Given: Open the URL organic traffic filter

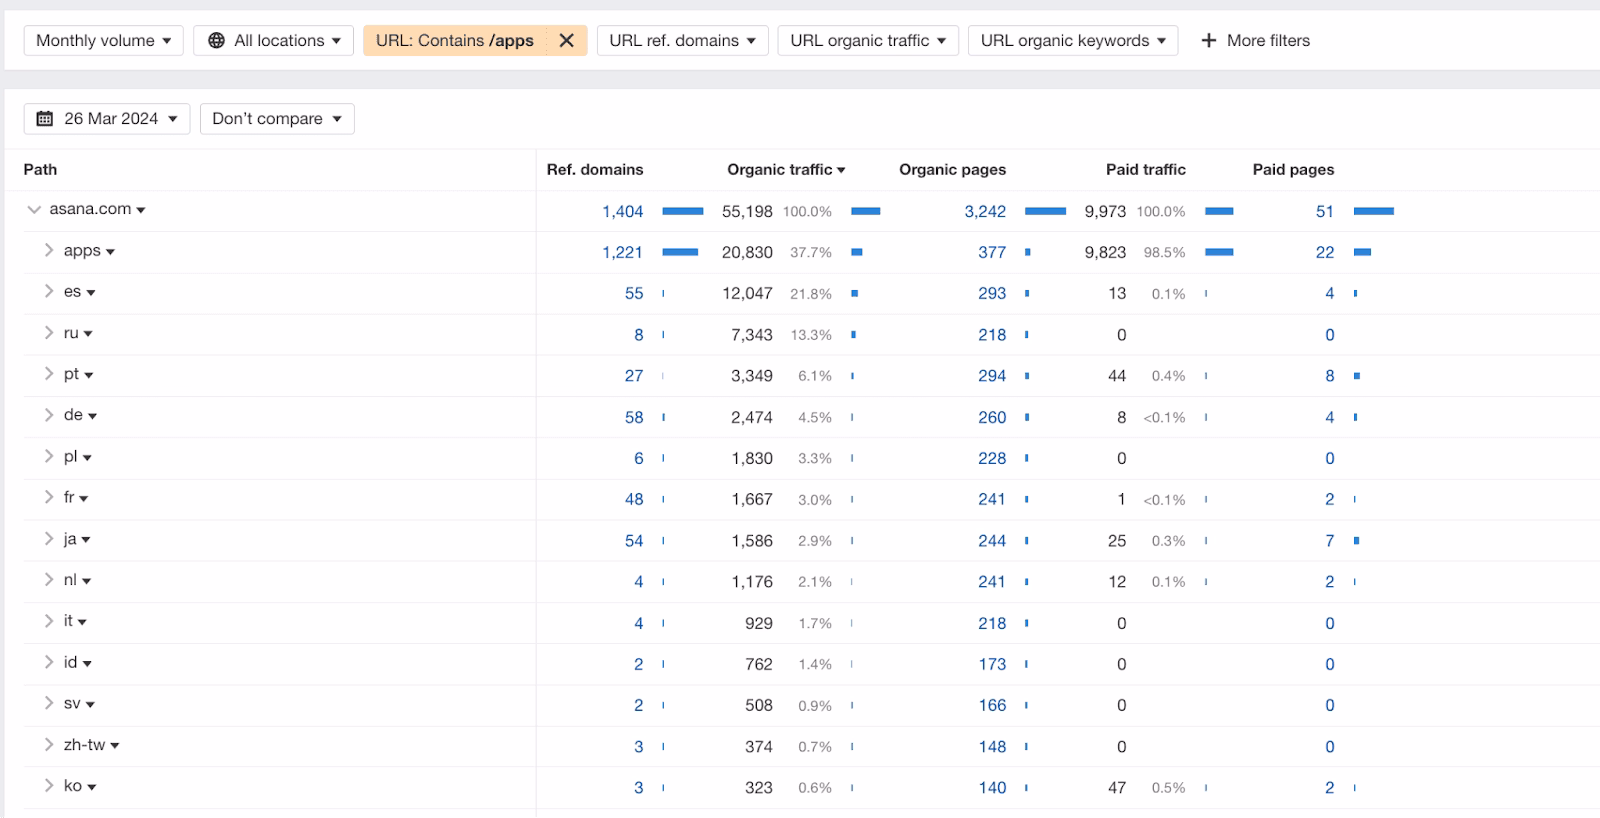Looking at the screenshot, I should click(868, 41).
